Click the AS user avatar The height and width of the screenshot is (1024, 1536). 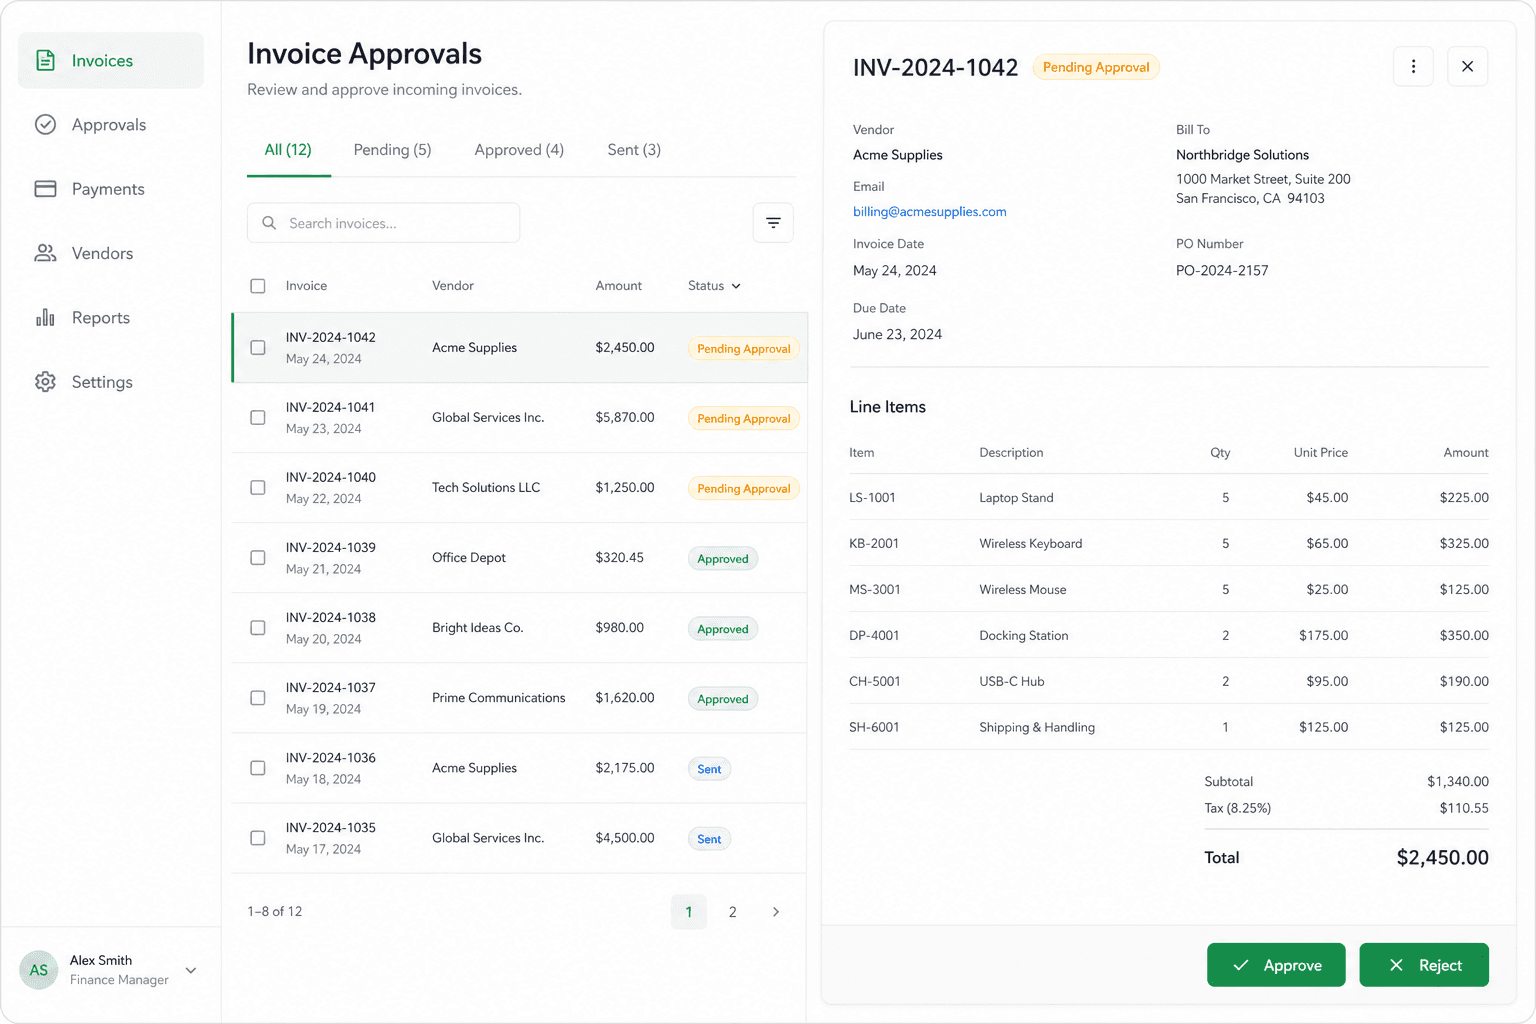pos(39,970)
